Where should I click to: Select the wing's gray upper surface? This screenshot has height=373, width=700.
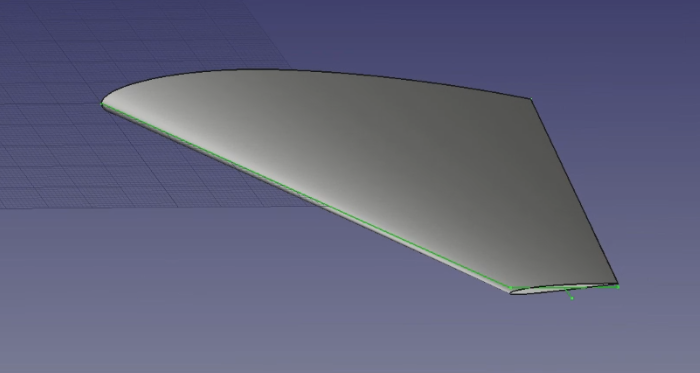[357, 156]
